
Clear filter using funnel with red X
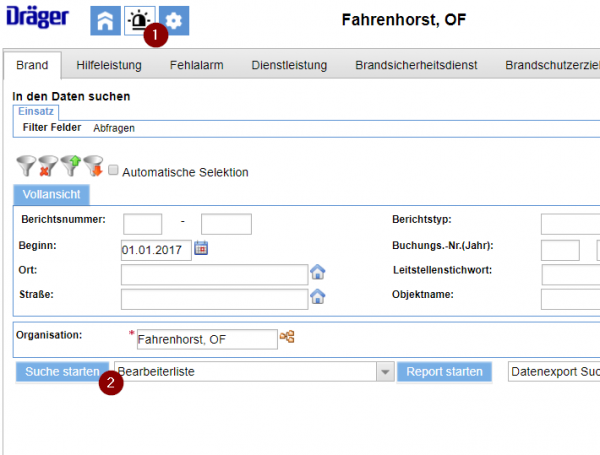pyautogui.click(x=48, y=166)
